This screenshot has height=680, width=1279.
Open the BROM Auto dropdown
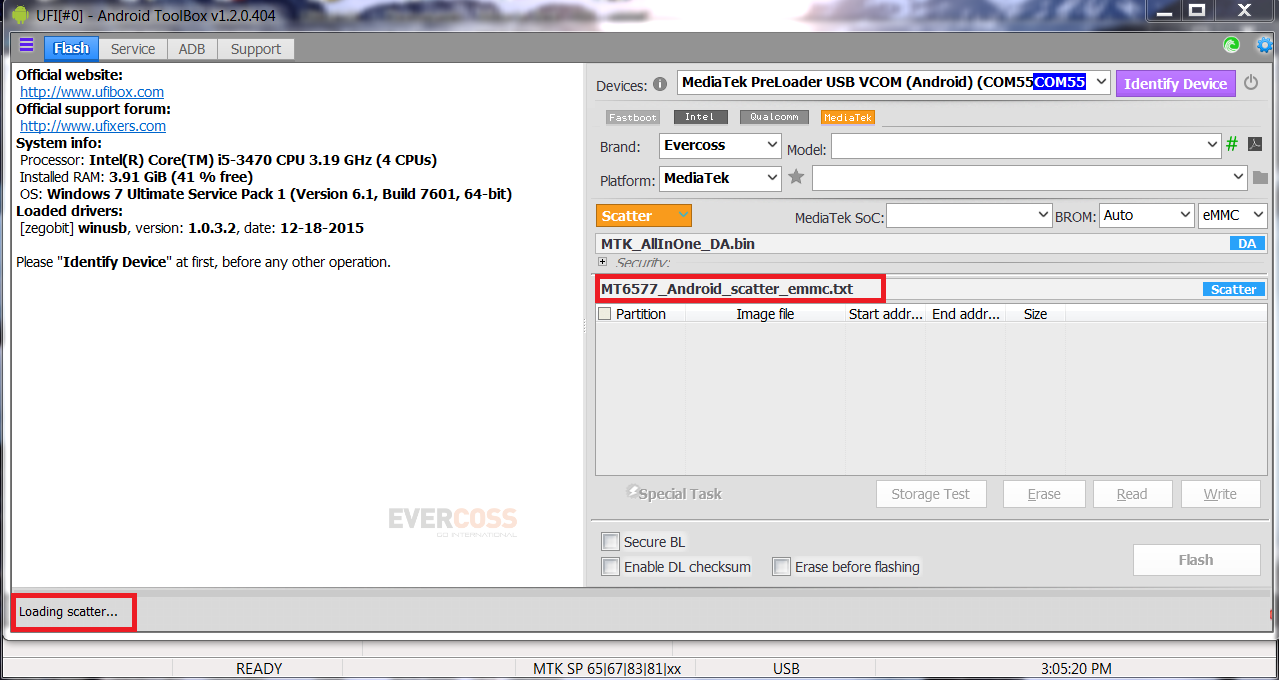pos(1146,215)
